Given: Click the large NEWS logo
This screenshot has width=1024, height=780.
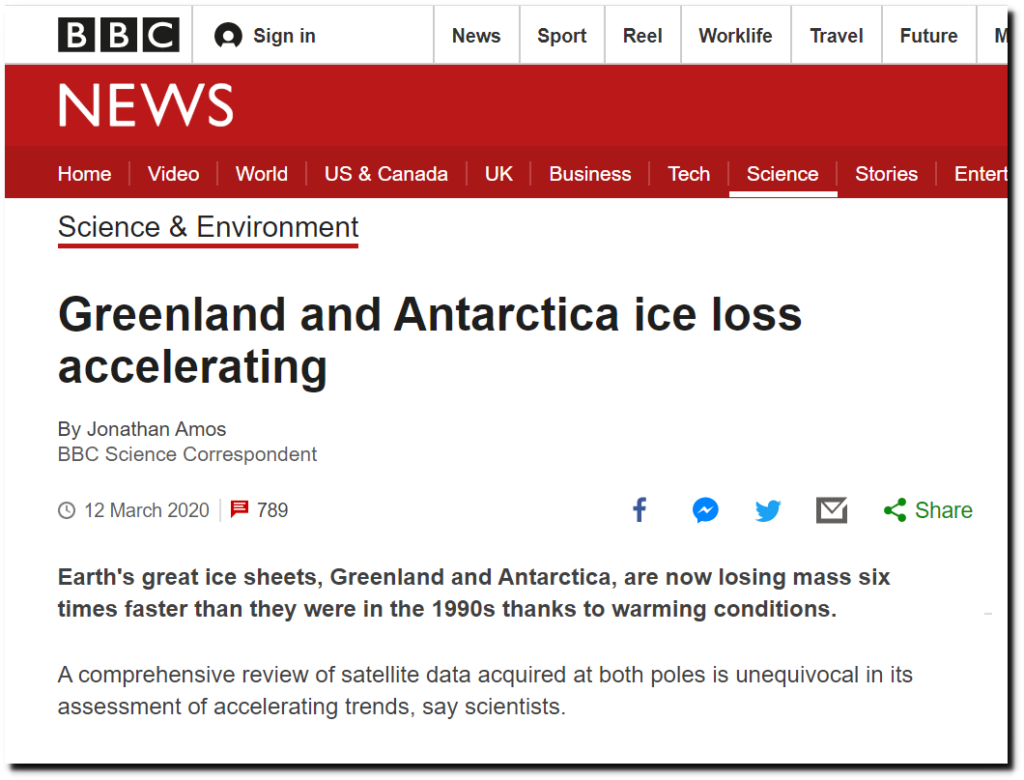Looking at the screenshot, I should (x=146, y=106).
